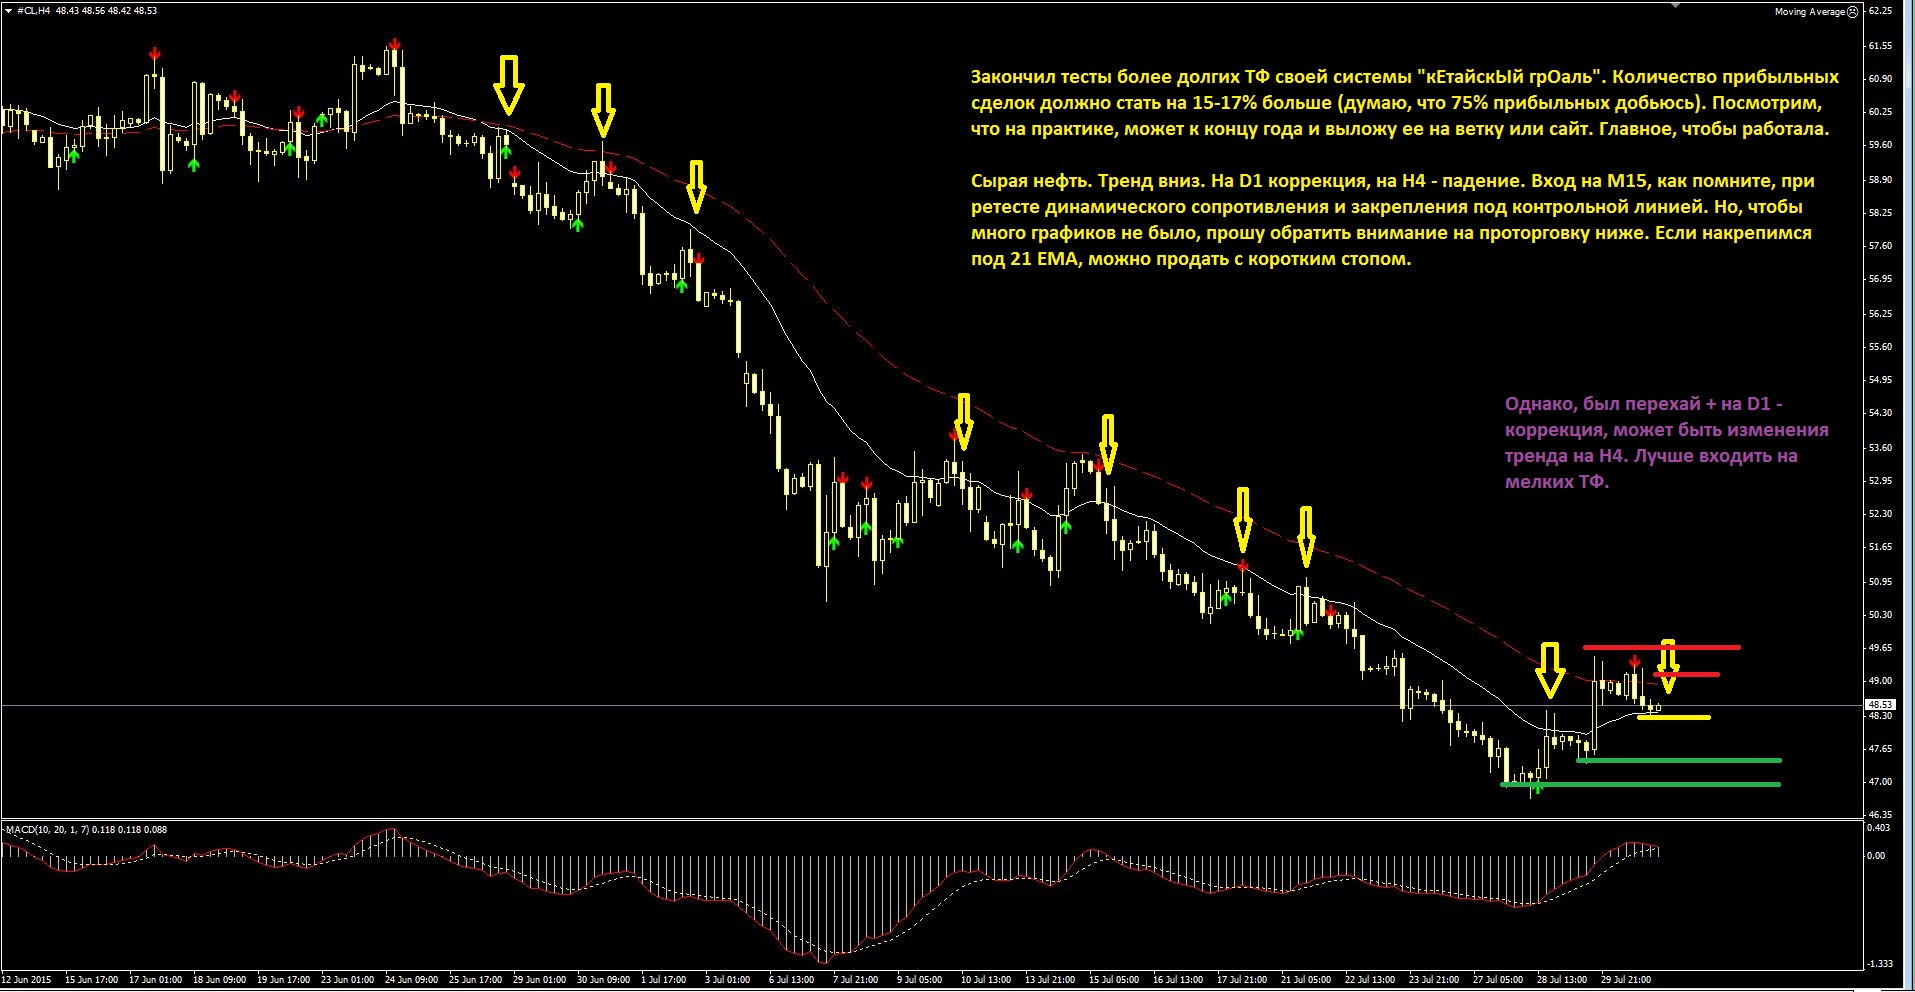Click the 62.25 price scale value

[x=1880, y=12]
